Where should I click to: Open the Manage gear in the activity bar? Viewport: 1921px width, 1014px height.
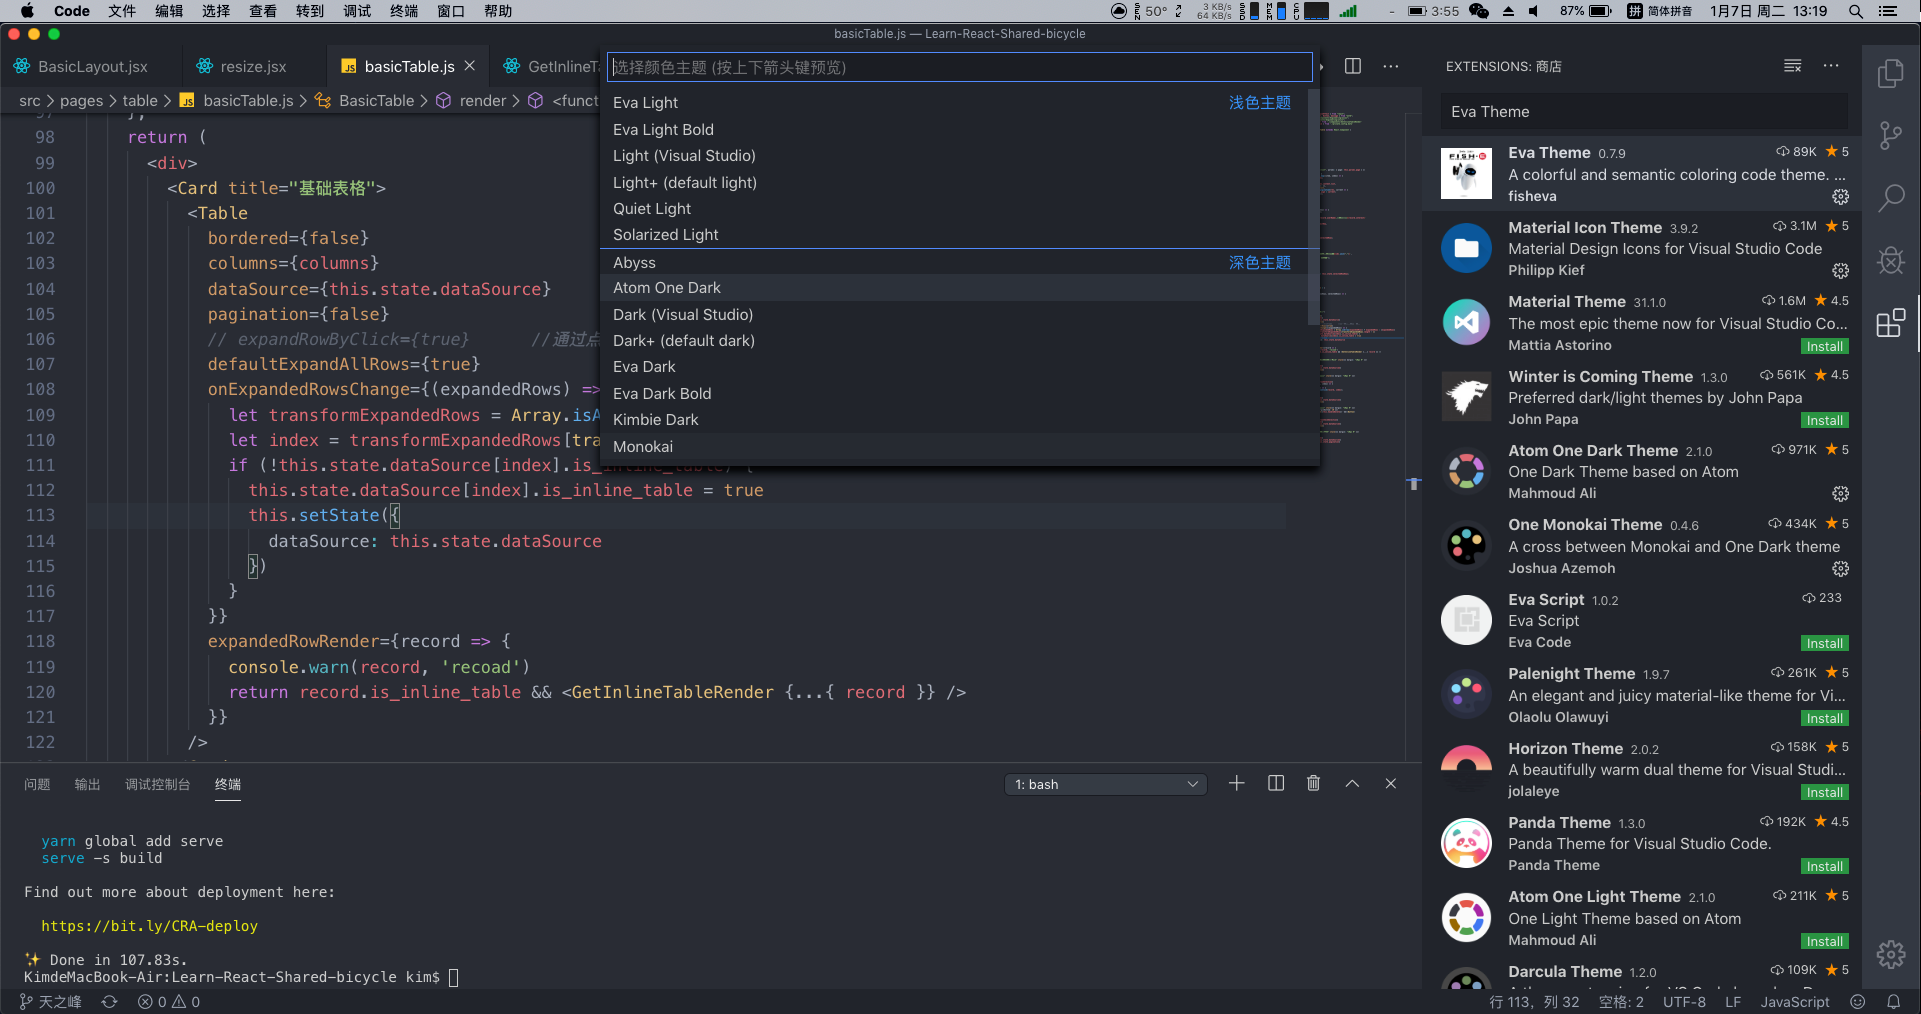tap(1890, 955)
